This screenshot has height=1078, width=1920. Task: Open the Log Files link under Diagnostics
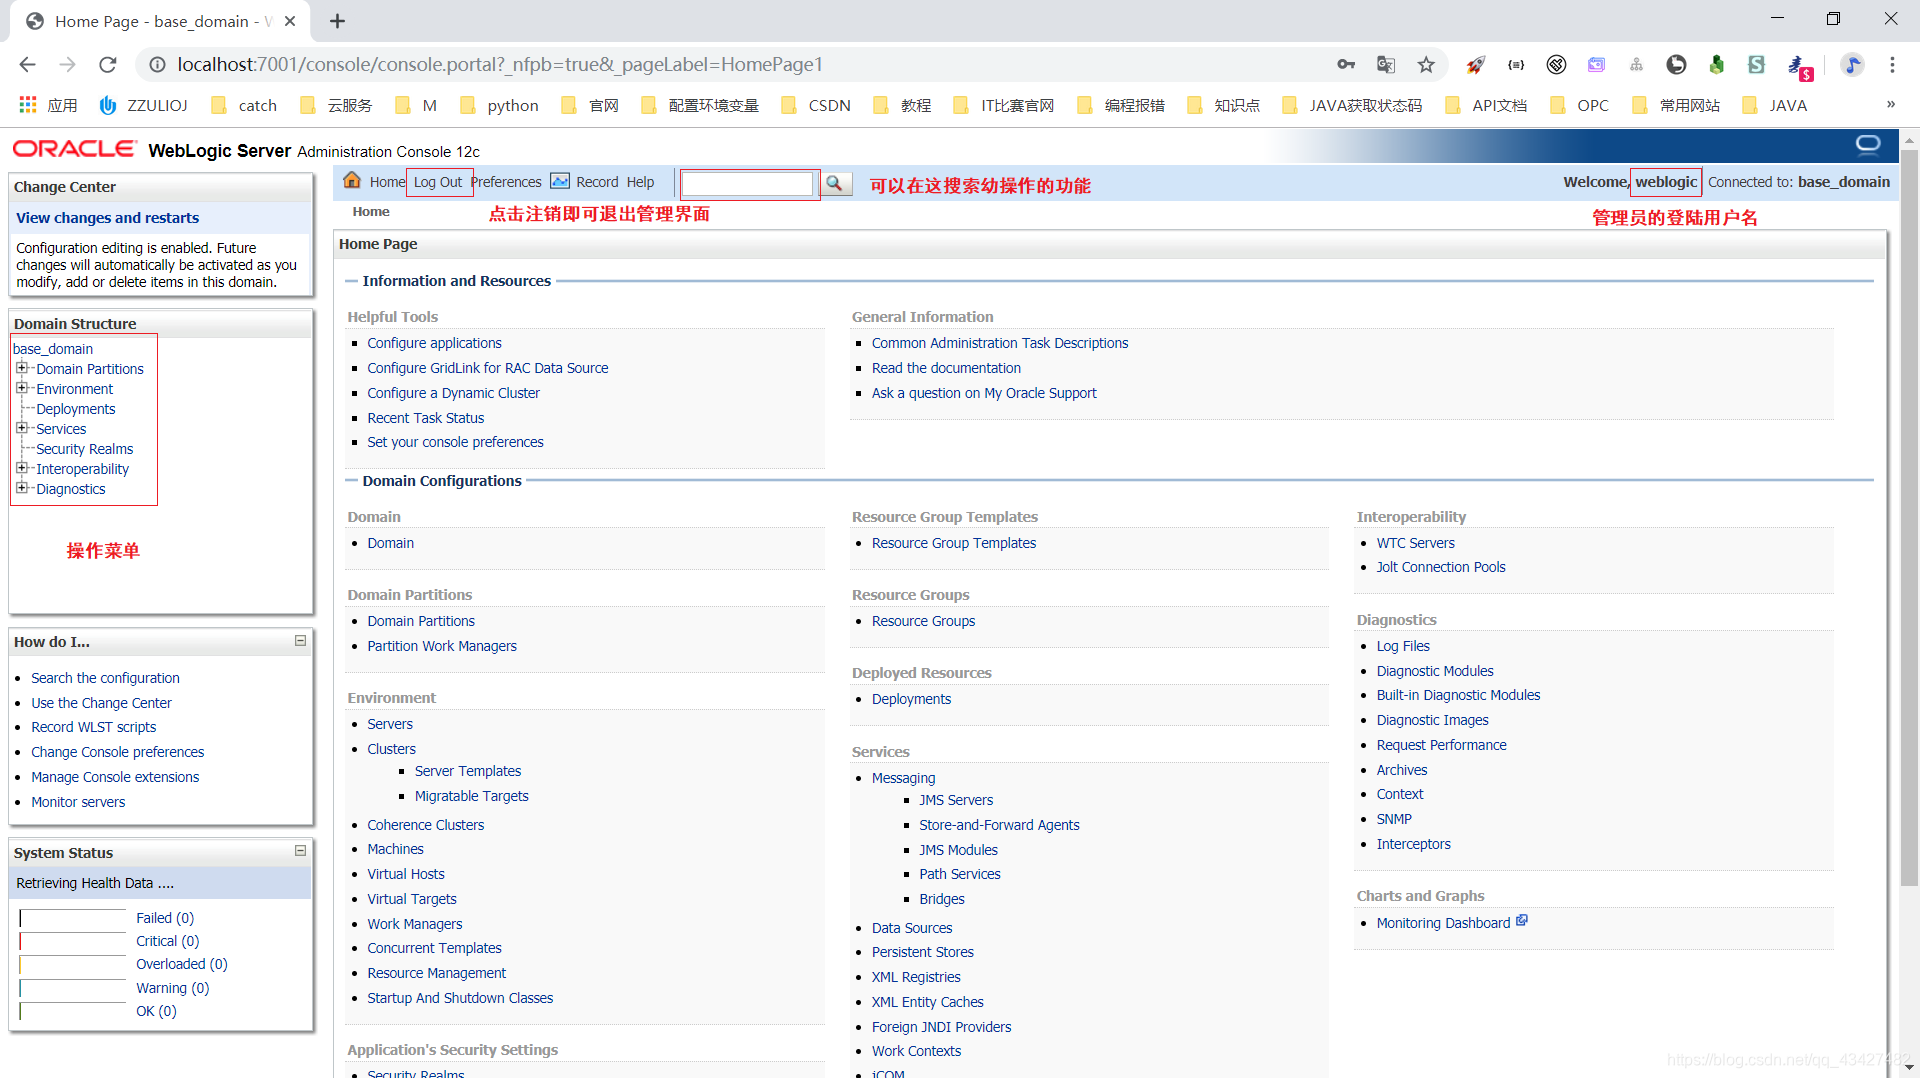(1403, 646)
